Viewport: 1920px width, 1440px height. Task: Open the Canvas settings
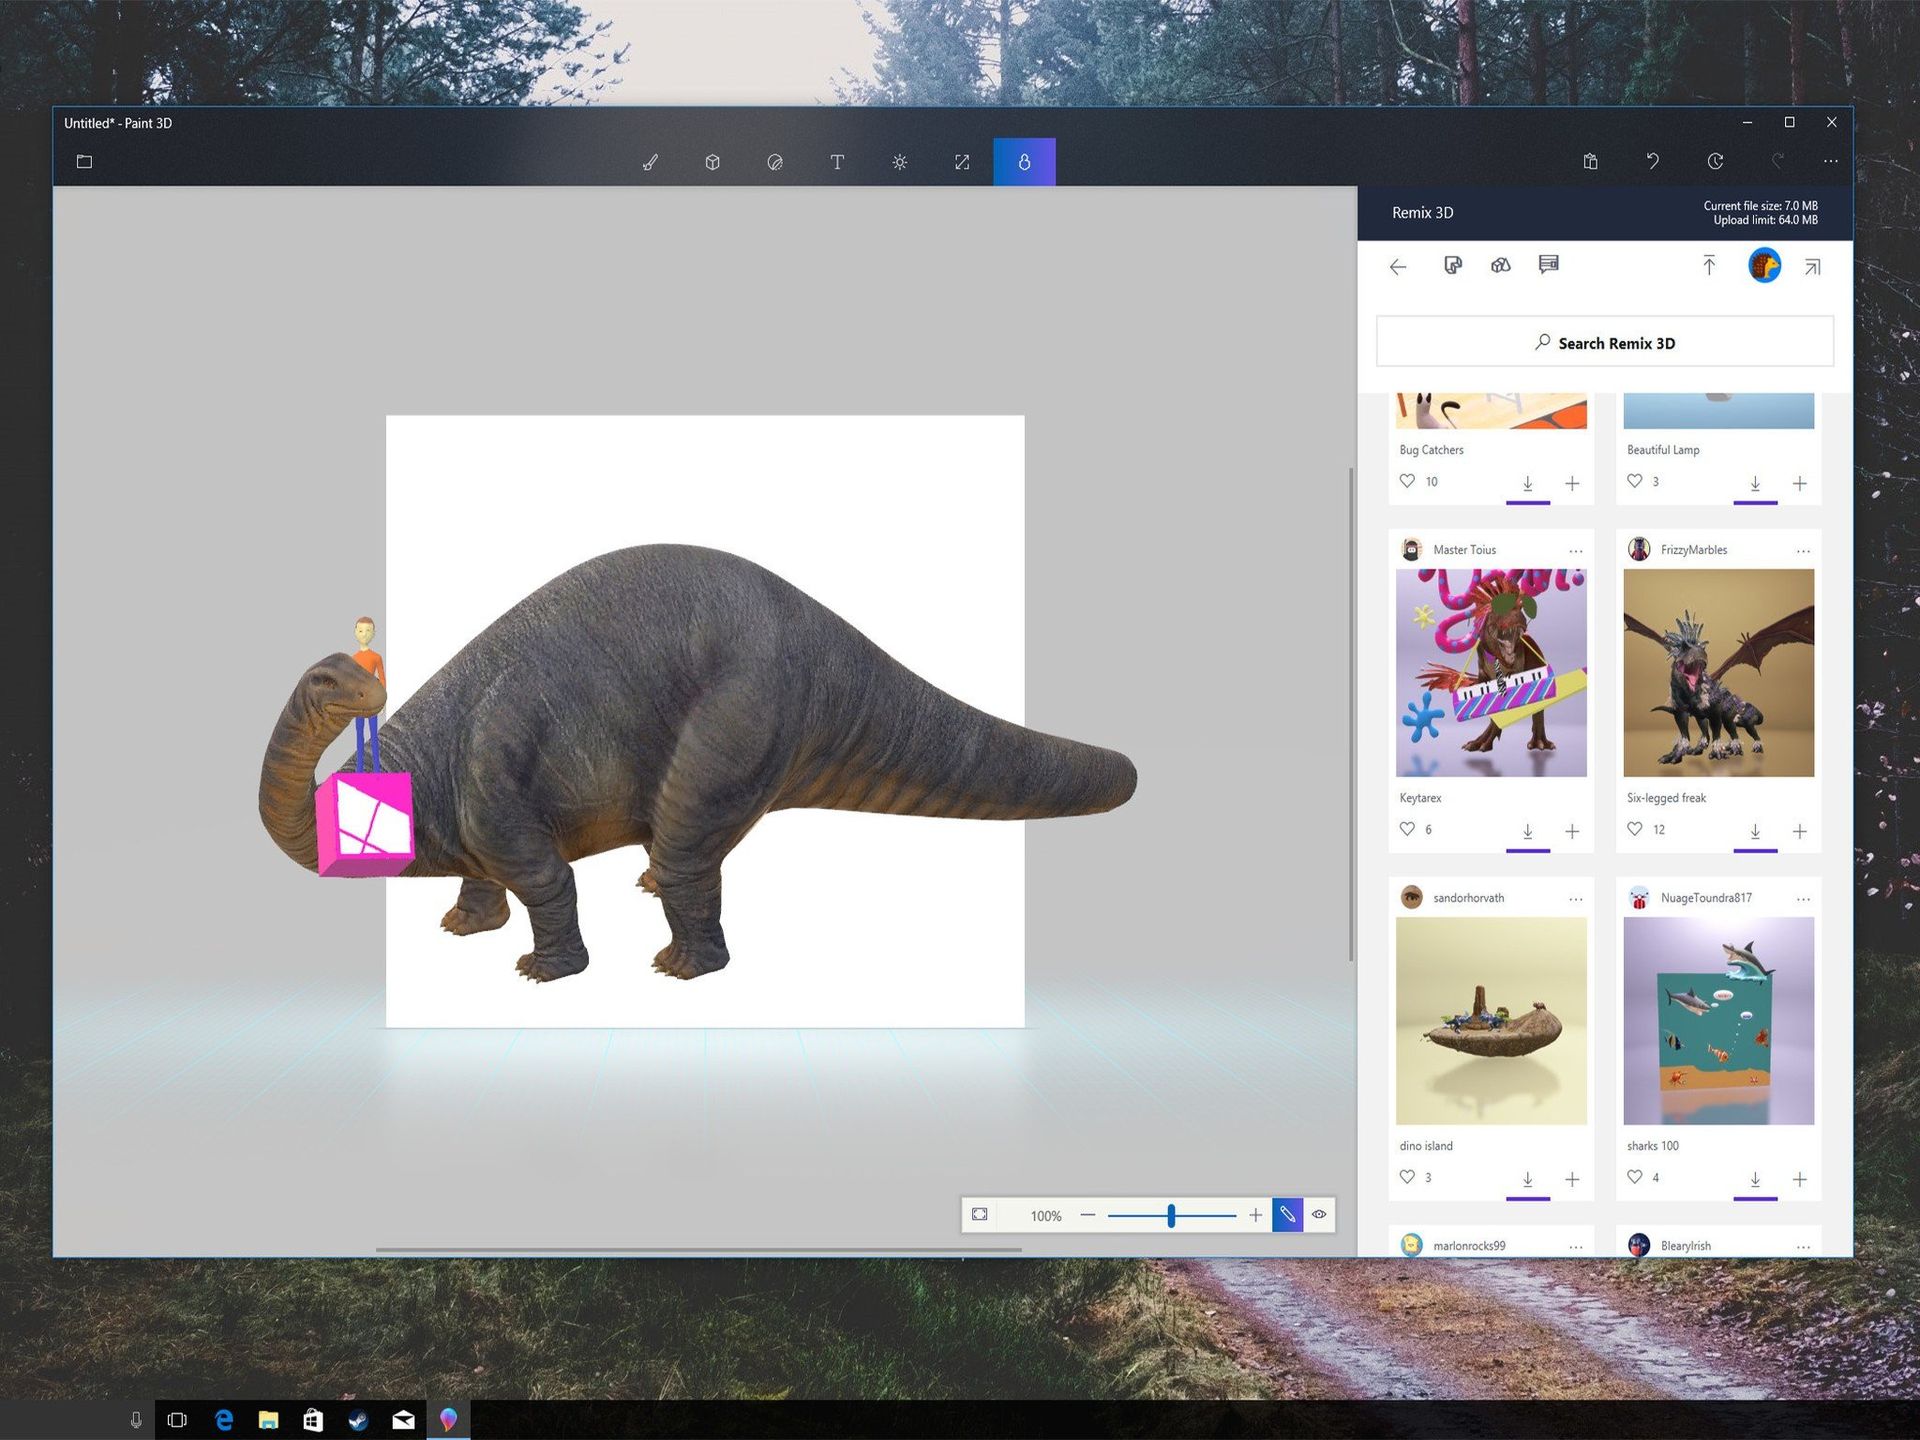961,161
